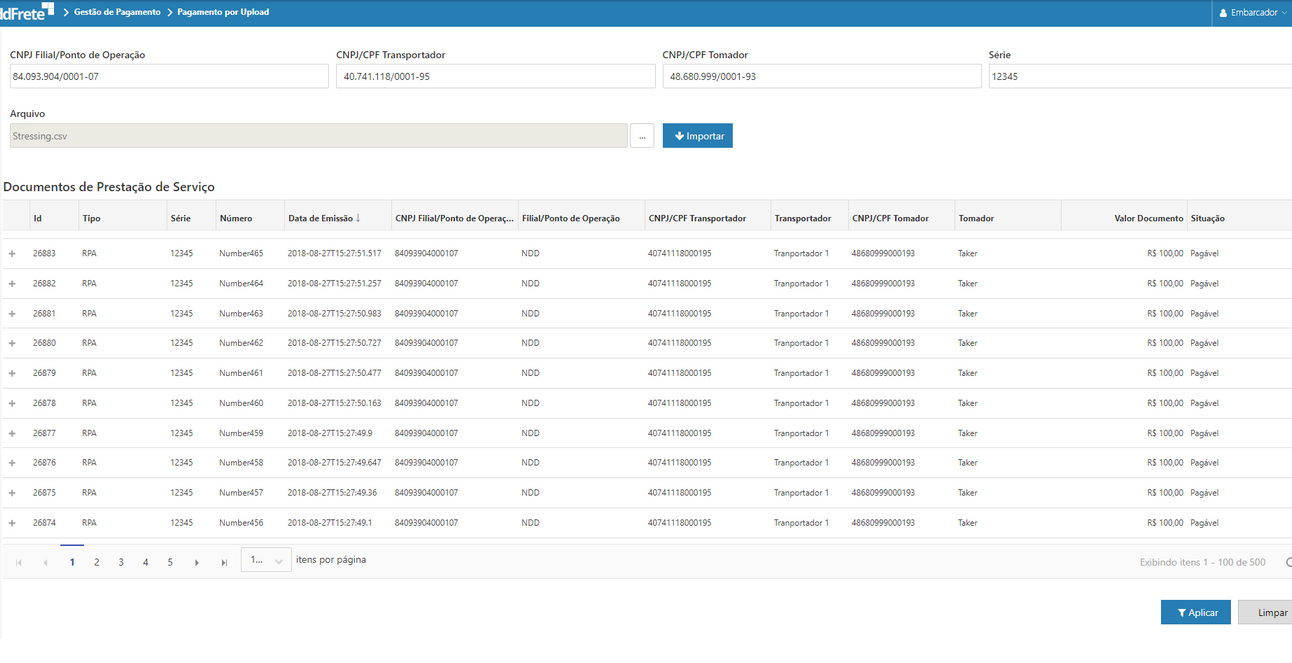This screenshot has height=663, width=1292.
Task: Switch to page 5 of results
Action: (x=170, y=563)
